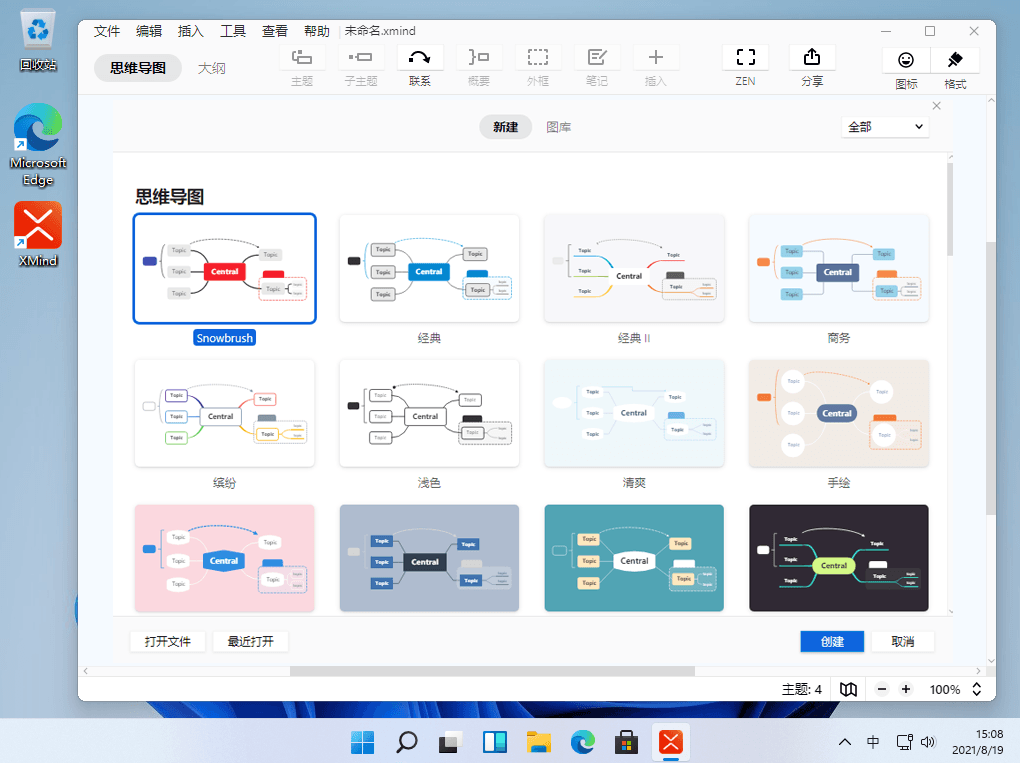This screenshot has width=1020, height=763.
Task: Open the 插入 insert plus icon
Action: tap(656, 58)
